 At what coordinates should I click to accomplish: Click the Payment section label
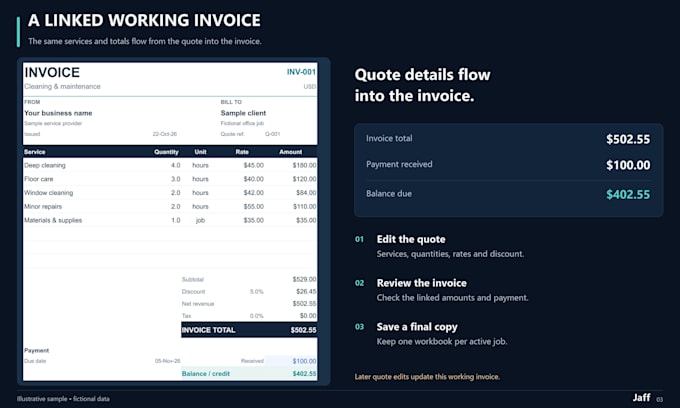(x=36, y=350)
